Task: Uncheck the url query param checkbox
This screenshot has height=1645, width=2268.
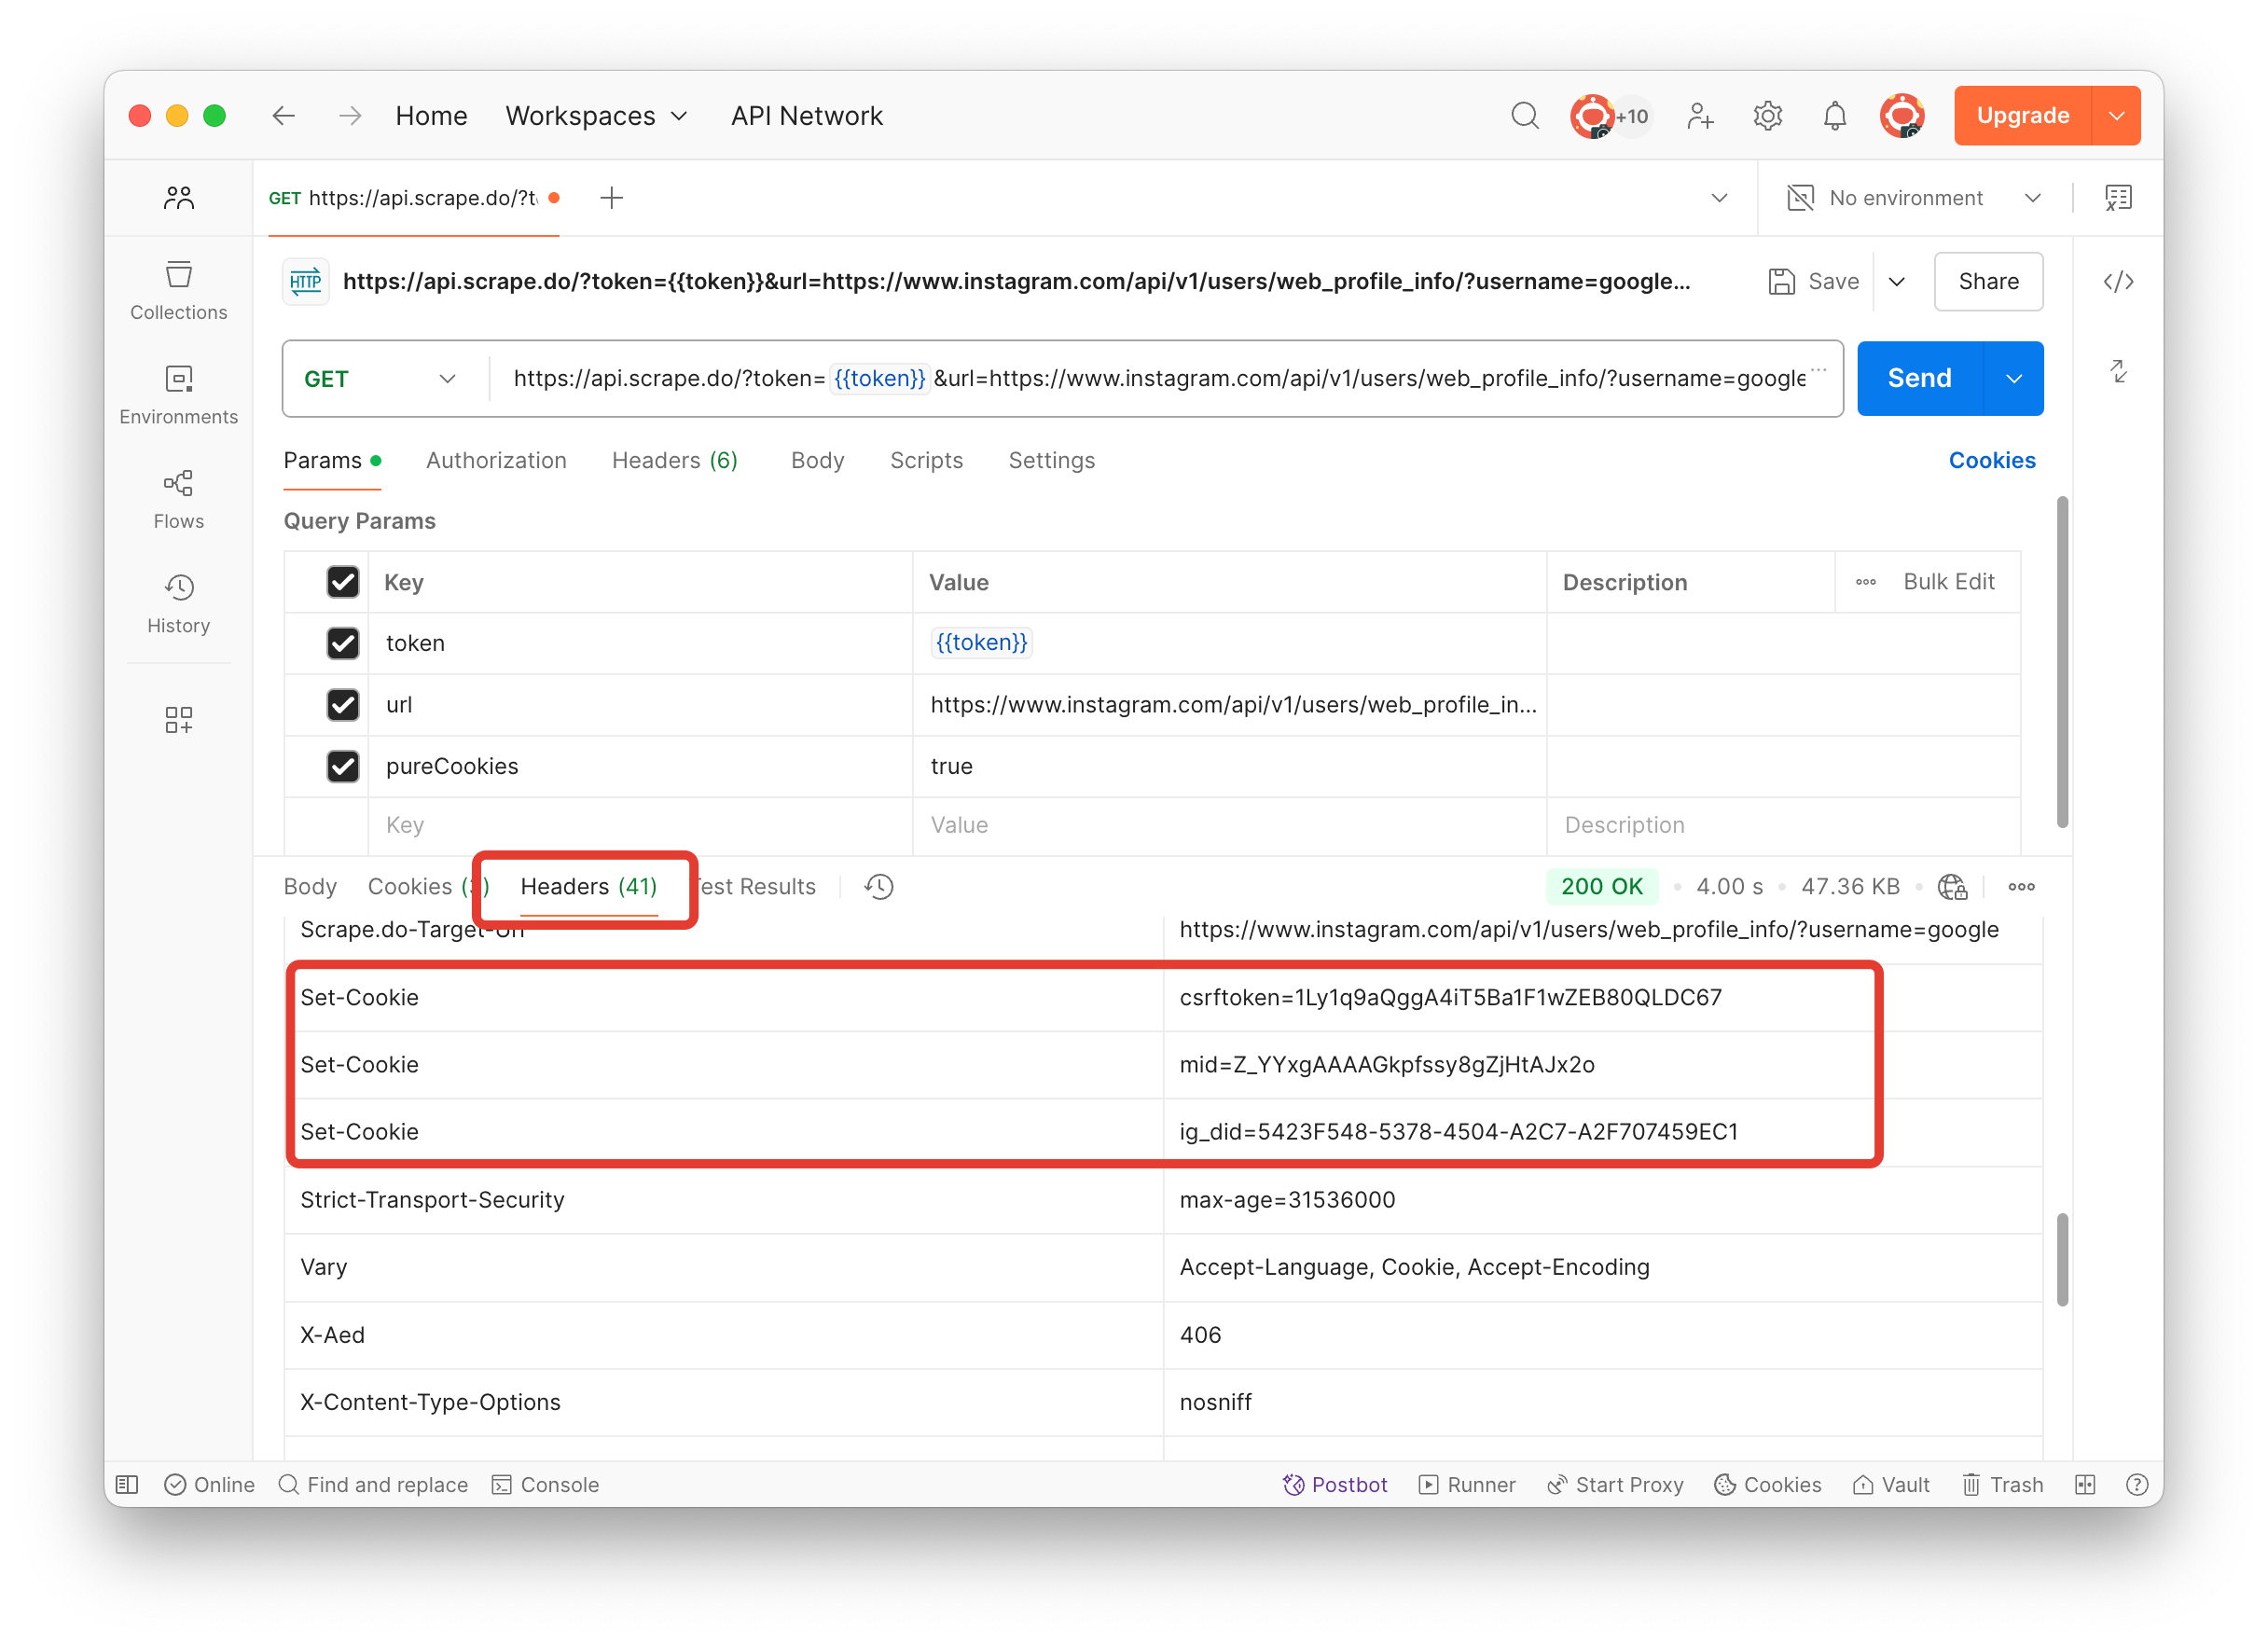Action: click(343, 704)
